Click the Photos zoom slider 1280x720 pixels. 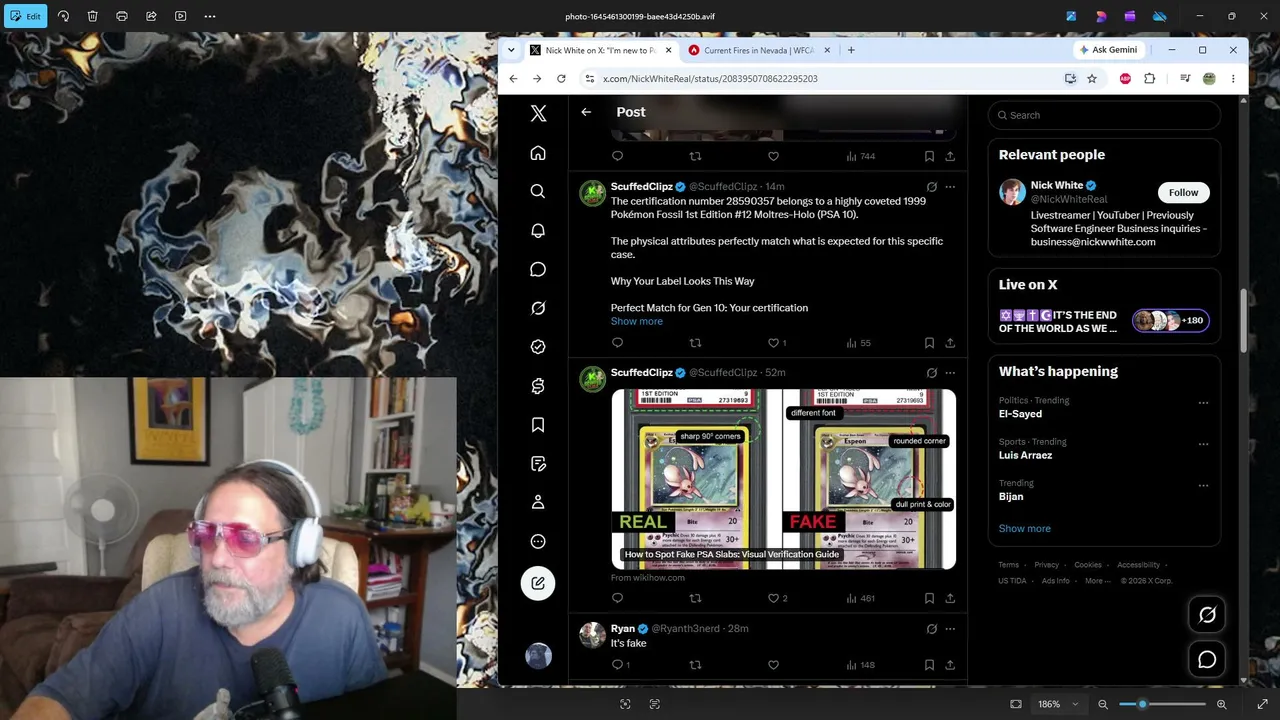1163,704
